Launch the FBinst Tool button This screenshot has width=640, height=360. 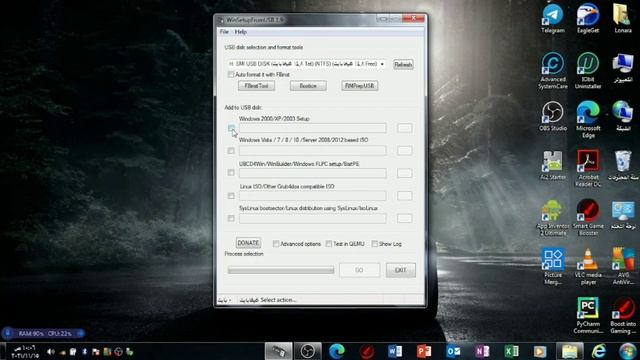[x=256, y=86]
